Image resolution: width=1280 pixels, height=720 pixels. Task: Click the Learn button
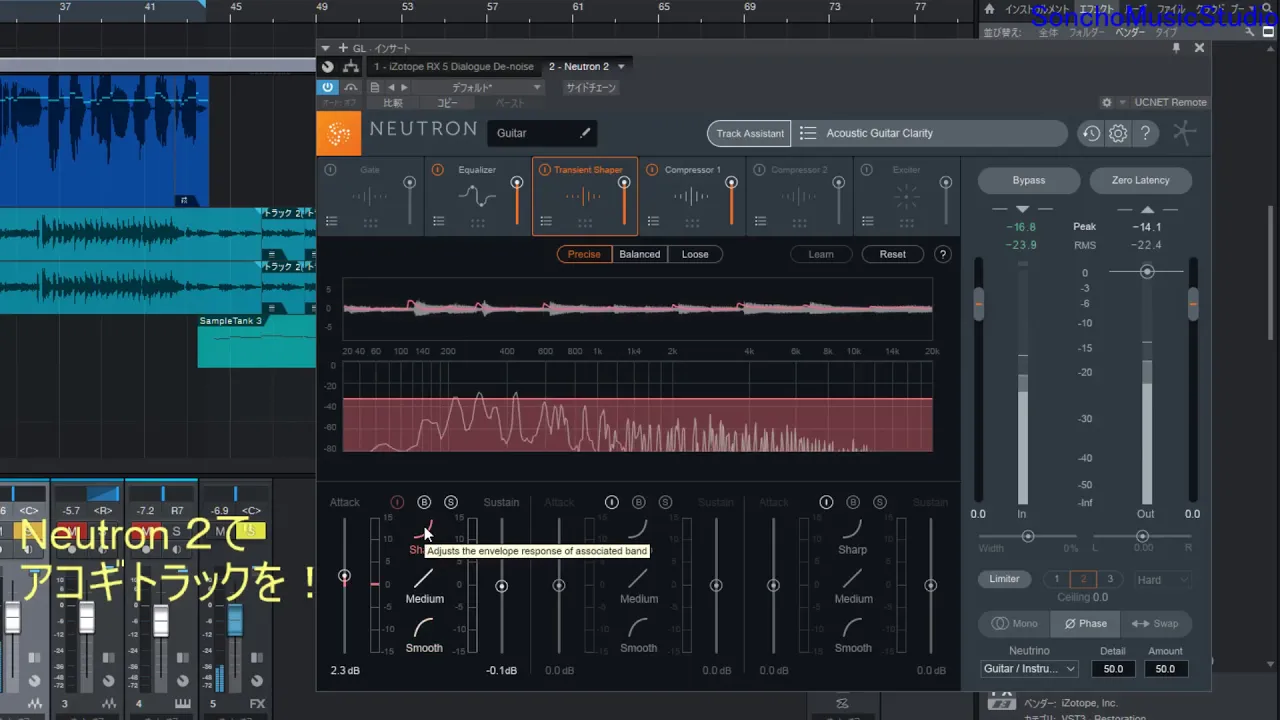pyautogui.click(x=821, y=254)
